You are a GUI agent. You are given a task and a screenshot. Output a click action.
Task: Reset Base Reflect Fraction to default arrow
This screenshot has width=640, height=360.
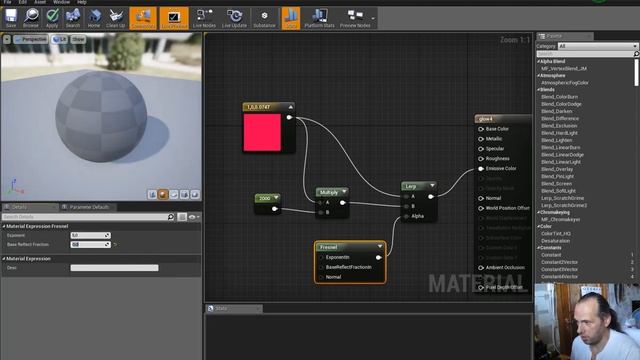coord(115,244)
